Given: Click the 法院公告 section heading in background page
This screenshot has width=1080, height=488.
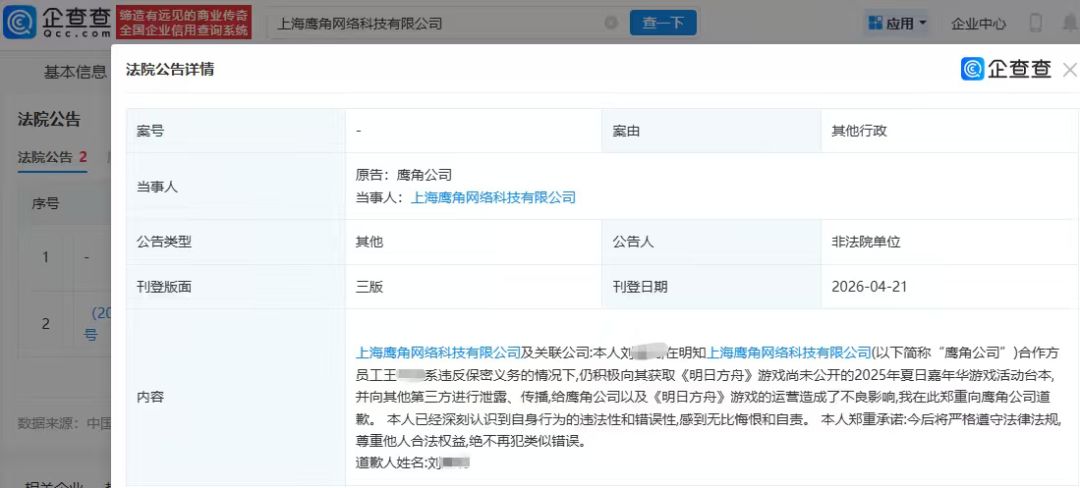Looking at the screenshot, I should click(49, 120).
